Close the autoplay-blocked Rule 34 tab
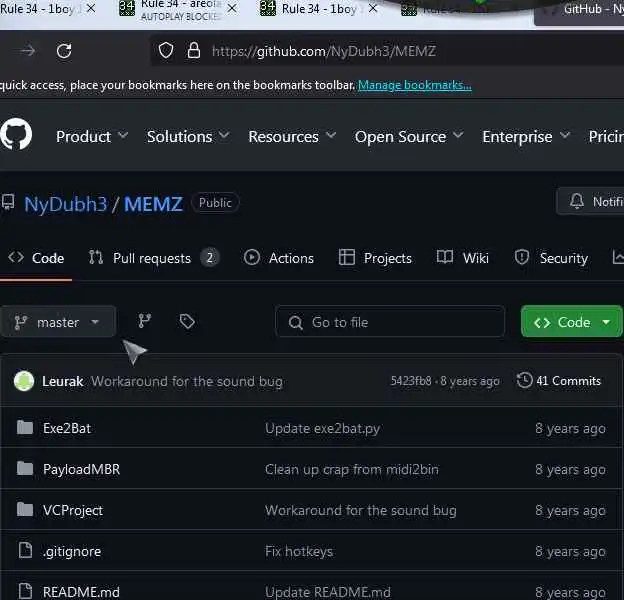Image resolution: width=624 pixels, height=600 pixels. click(x=232, y=8)
